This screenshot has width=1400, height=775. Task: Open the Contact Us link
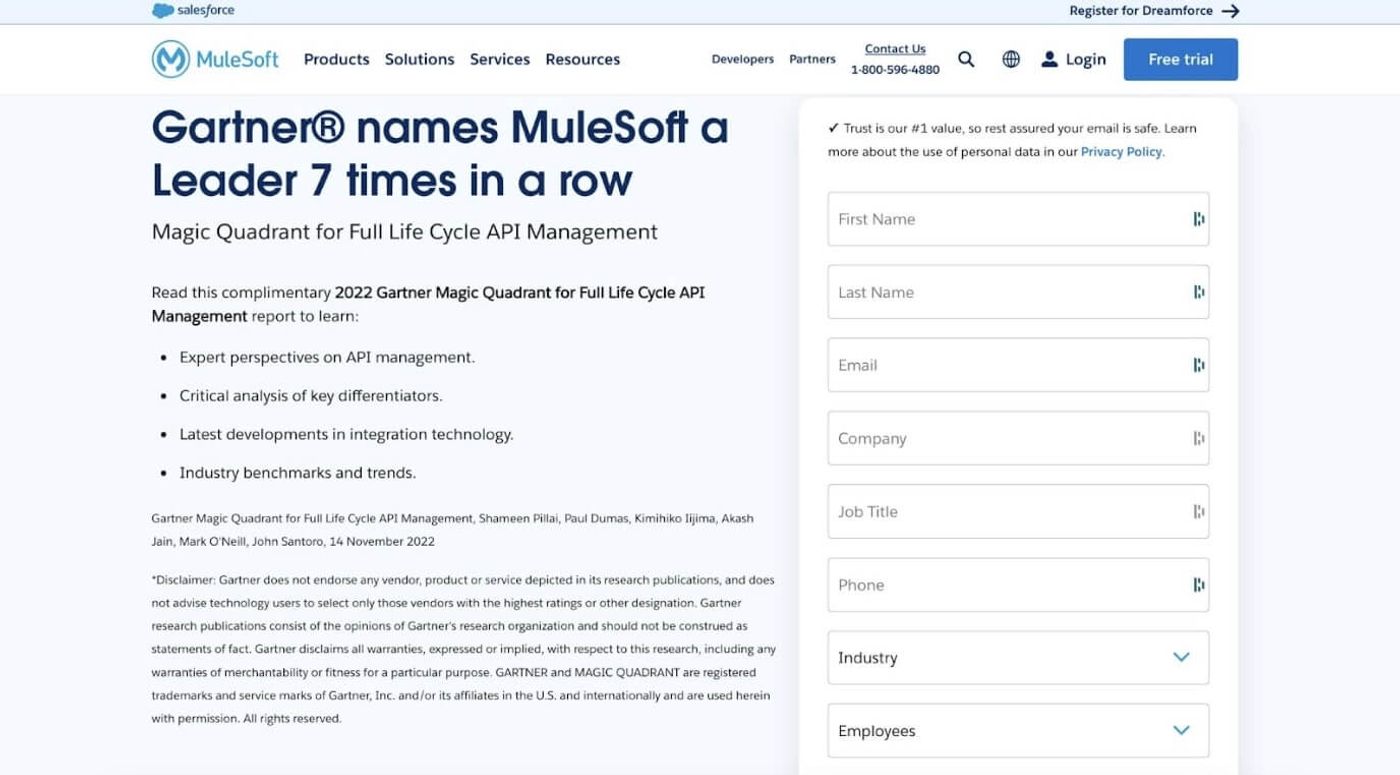[x=895, y=49]
